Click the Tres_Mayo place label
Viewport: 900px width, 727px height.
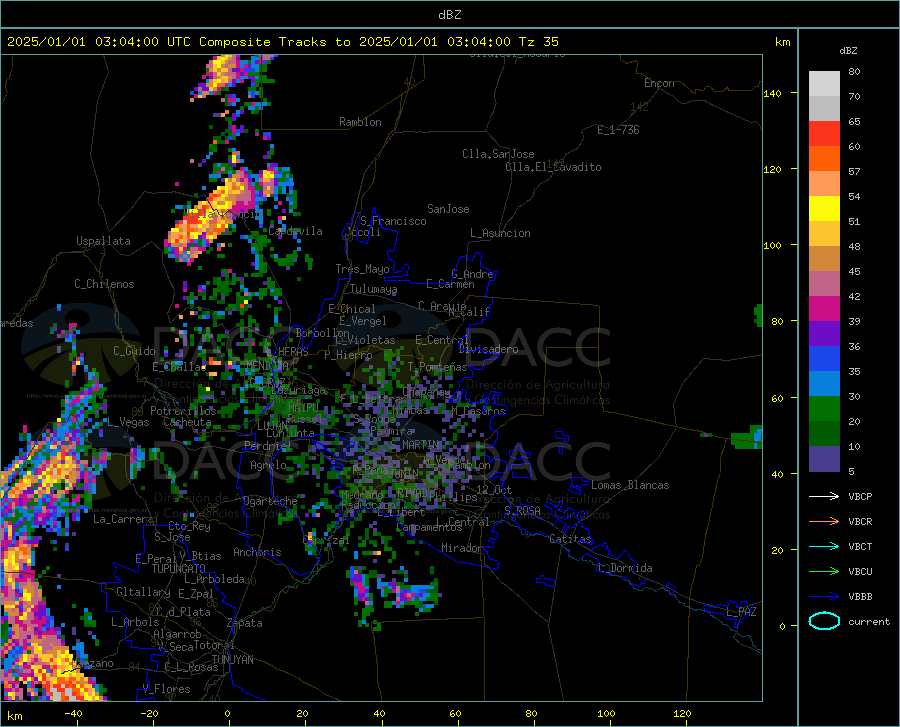pyautogui.click(x=362, y=269)
